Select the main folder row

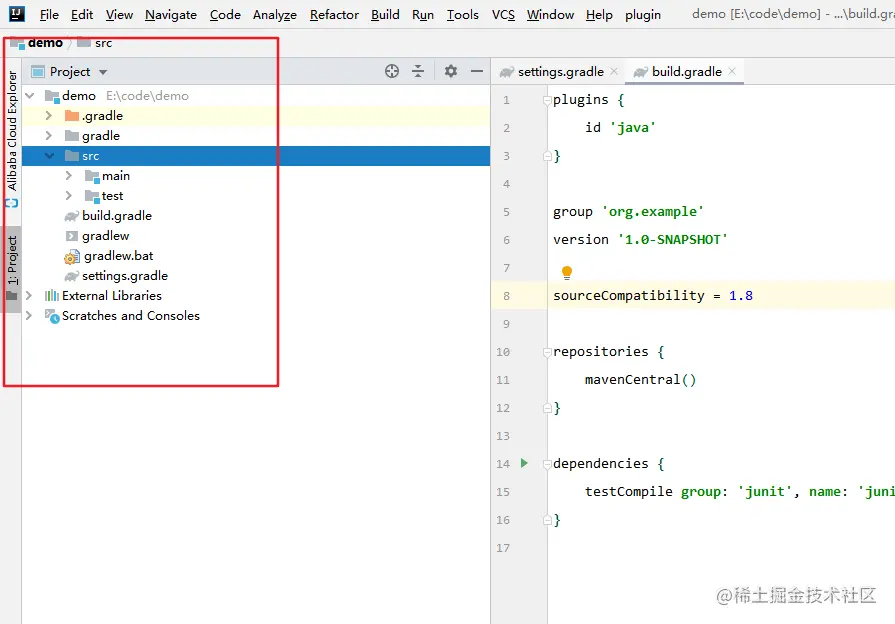(x=256, y=176)
